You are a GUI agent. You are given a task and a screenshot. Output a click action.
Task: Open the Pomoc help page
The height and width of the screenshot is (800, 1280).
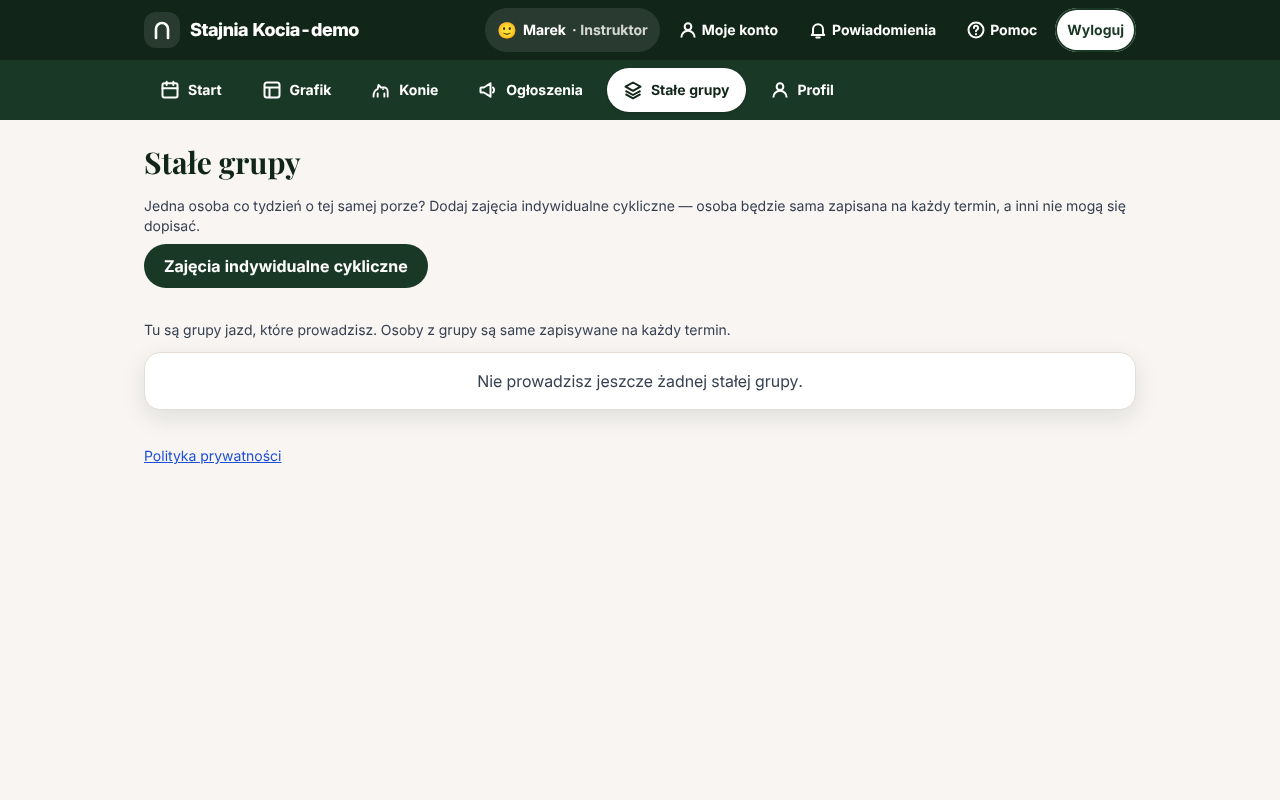1002,30
